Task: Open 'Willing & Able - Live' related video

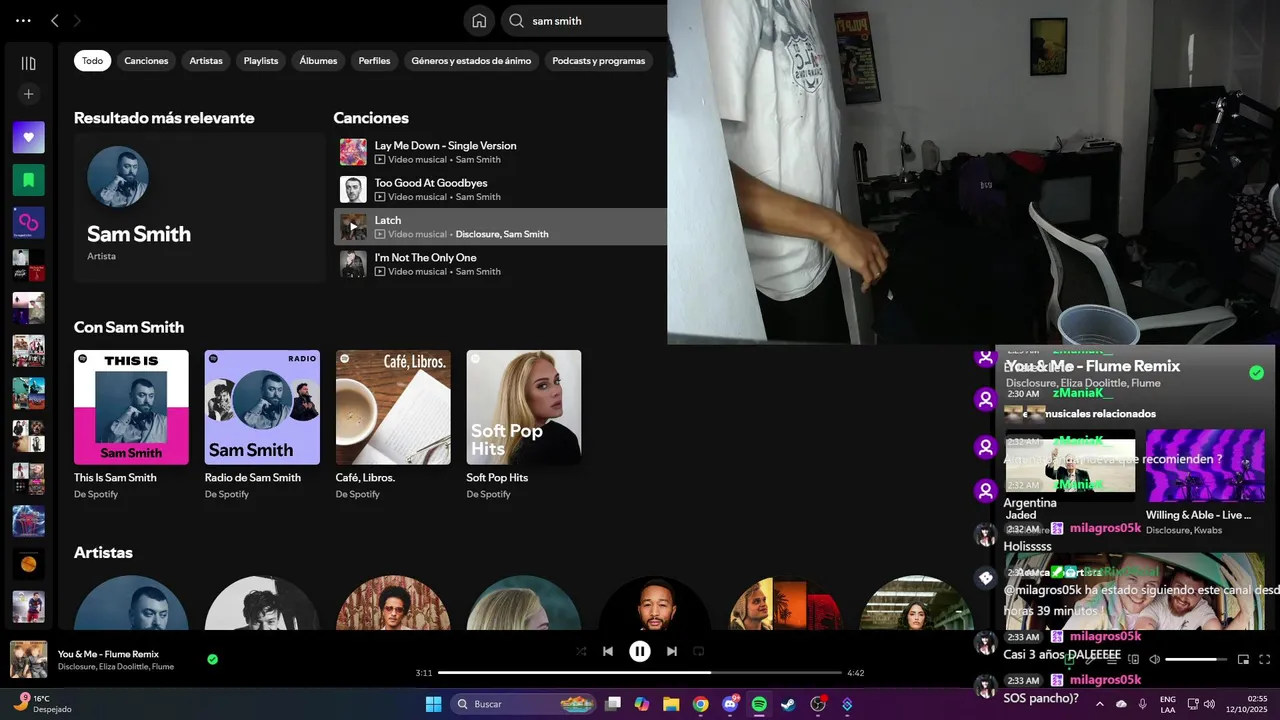Action: (x=1205, y=481)
